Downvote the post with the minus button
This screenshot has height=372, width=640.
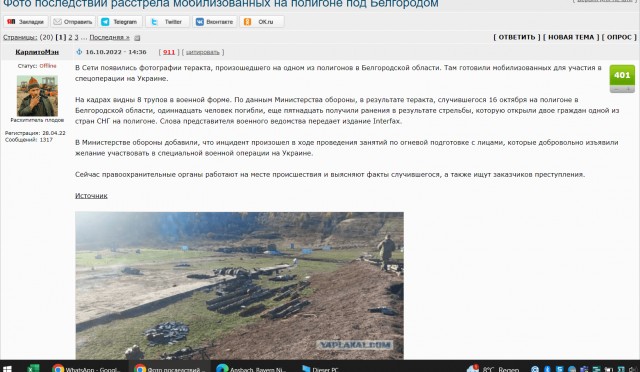point(616,89)
